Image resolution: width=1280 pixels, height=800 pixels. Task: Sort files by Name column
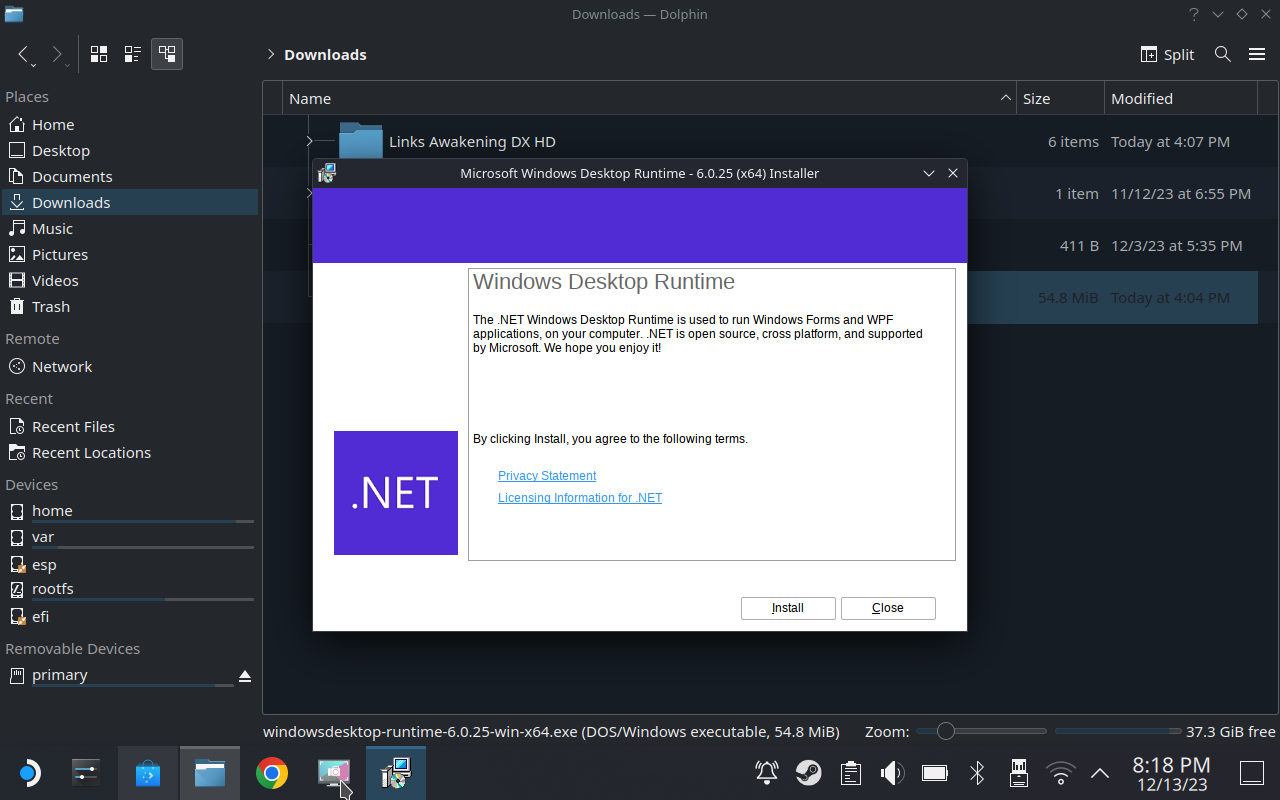point(650,98)
